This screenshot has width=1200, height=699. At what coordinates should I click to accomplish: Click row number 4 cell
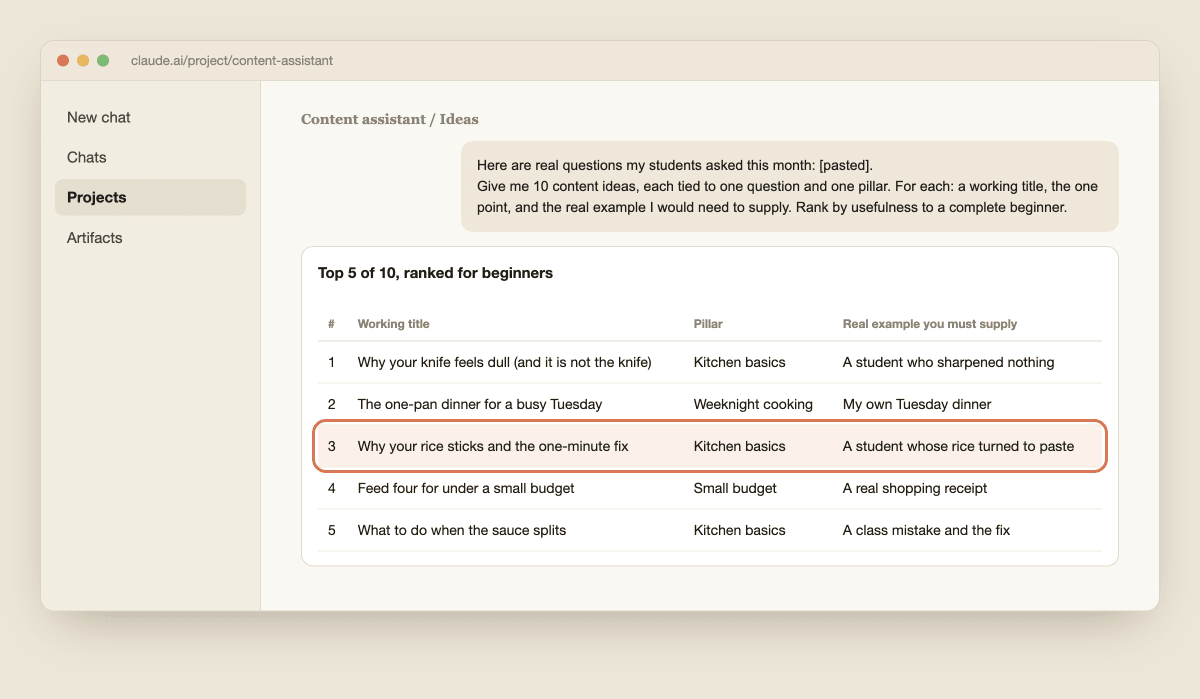(x=332, y=488)
